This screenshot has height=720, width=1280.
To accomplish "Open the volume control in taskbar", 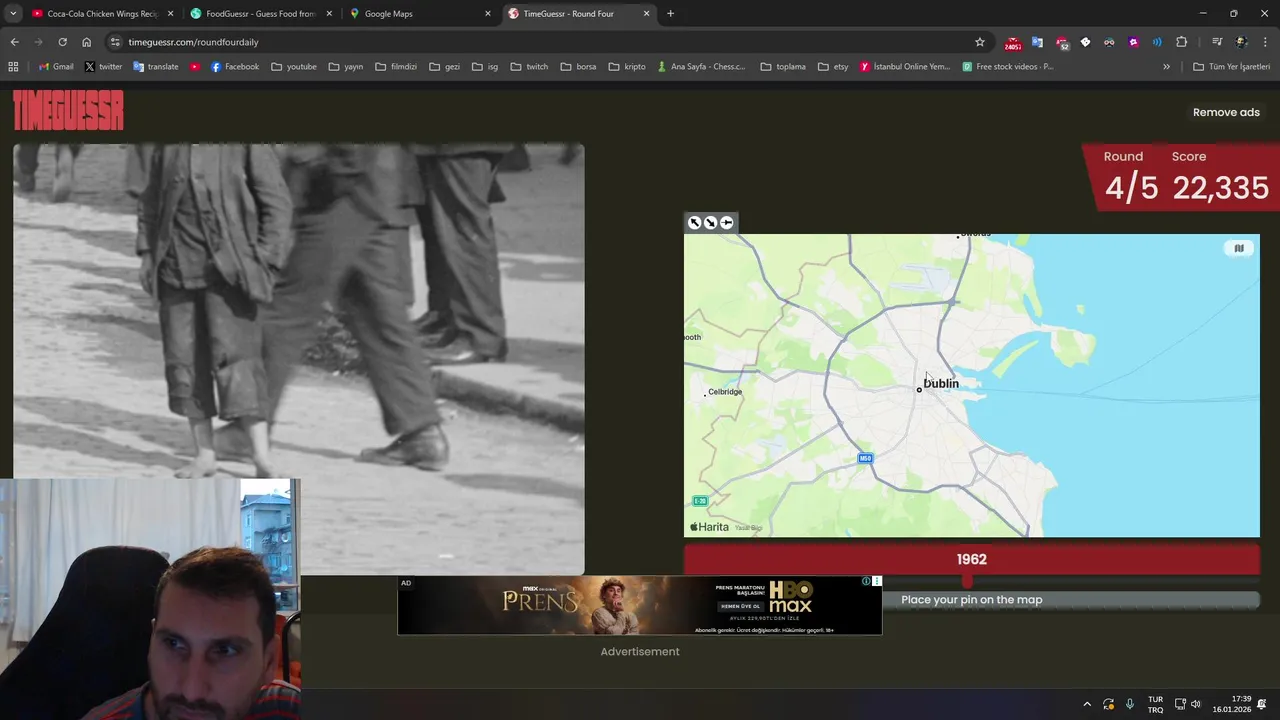I will click(x=1195, y=704).
